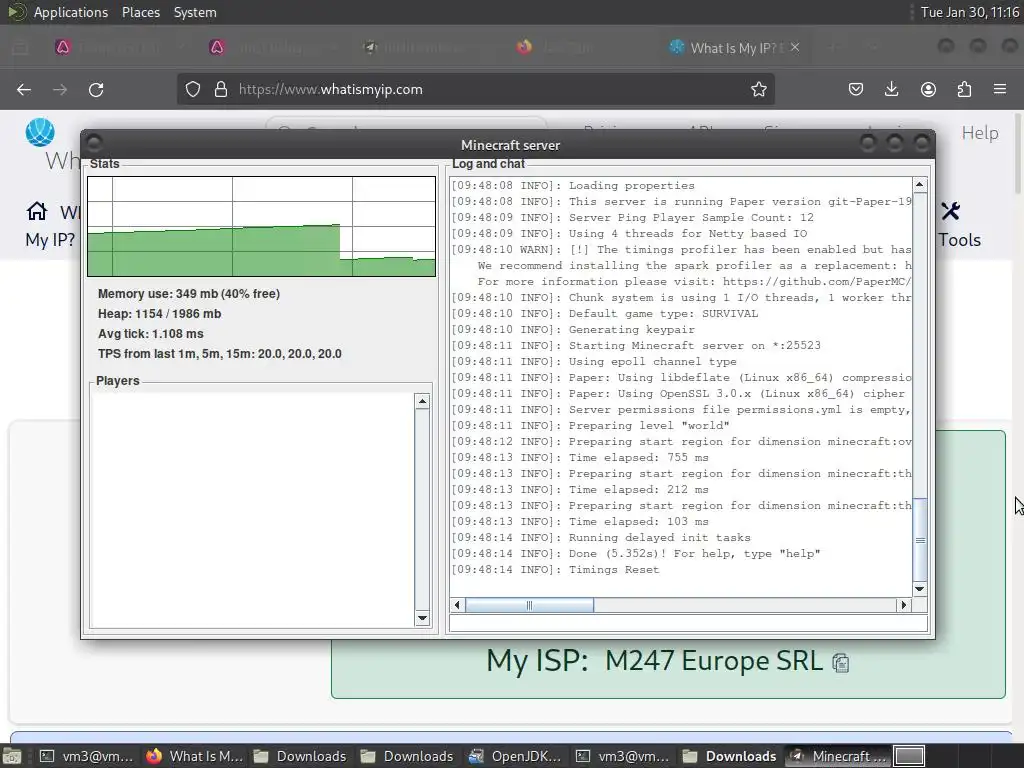Click the 'Timings Reset' log line
1024x768 pixels.
[x=555, y=569]
